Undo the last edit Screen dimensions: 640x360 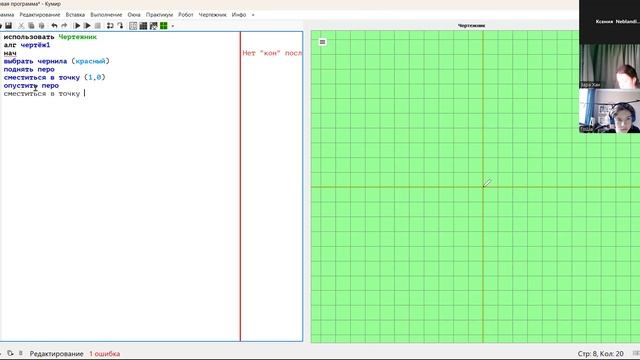coord(54,26)
